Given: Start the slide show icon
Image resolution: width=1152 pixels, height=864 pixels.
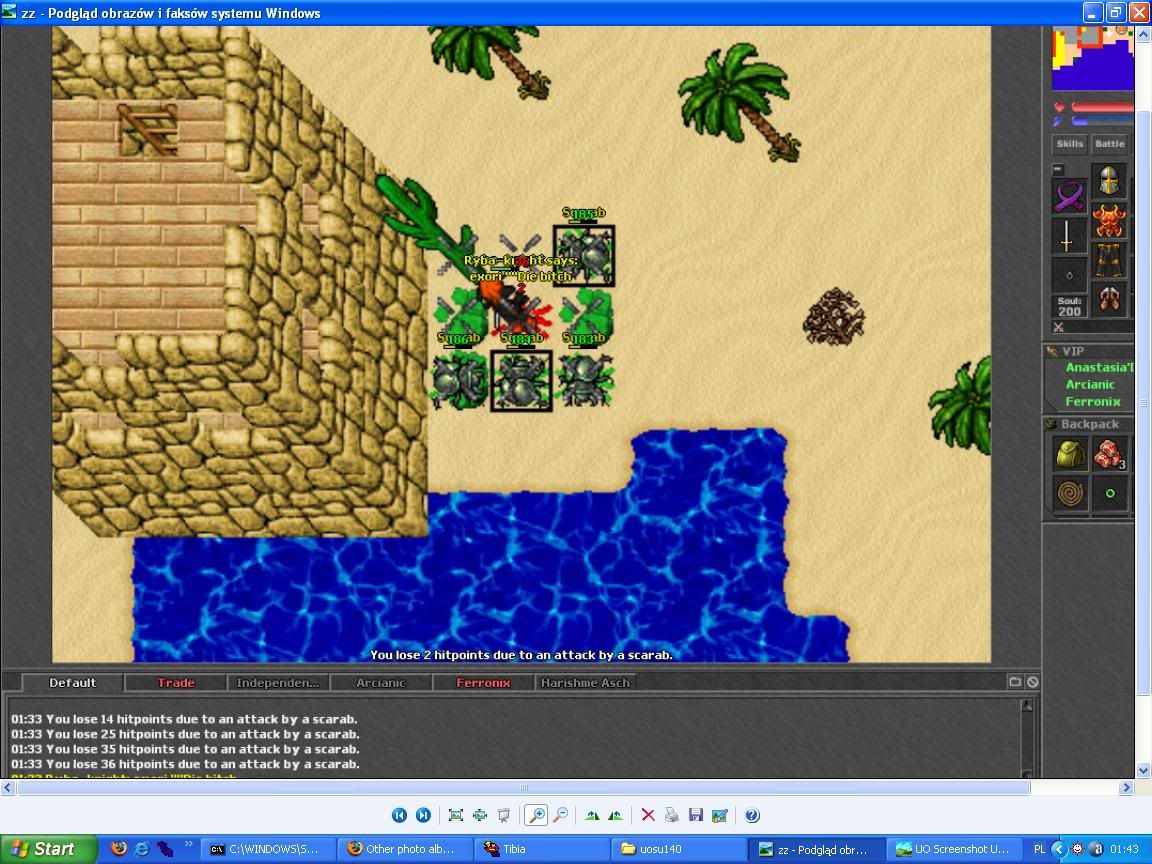Looking at the screenshot, I should pos(504,815).
